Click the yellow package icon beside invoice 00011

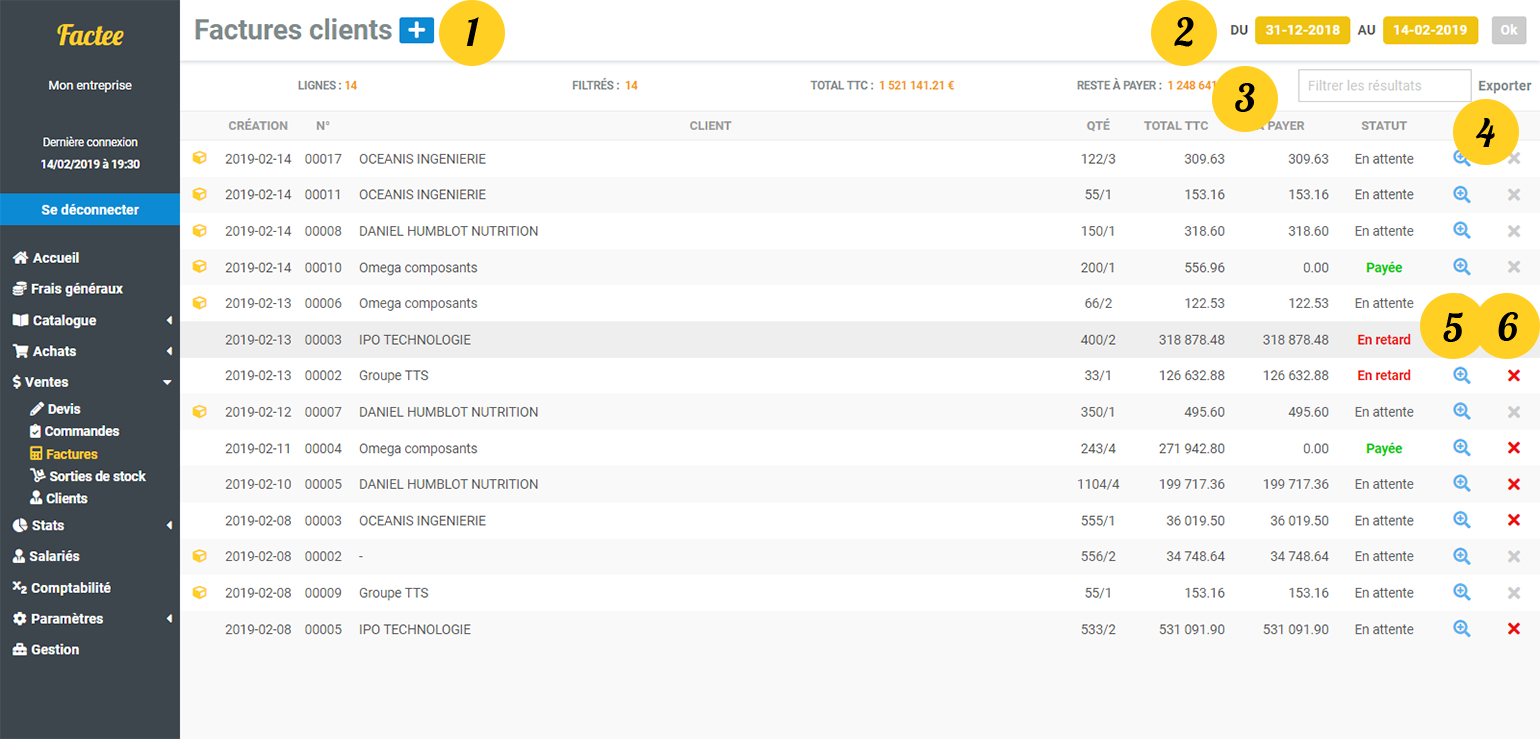[x=199, y=194]
